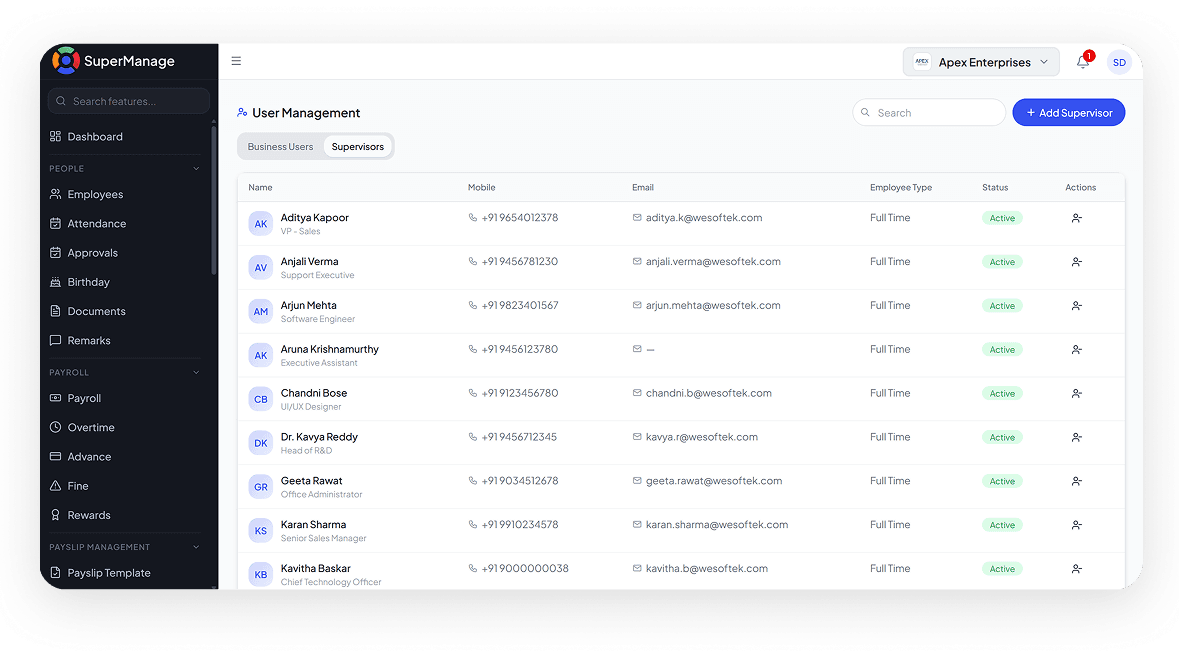Click the action icon for Aruna Krishnamurthy
The height and width of the screenshot is (657, 1179).
pyautogui.click(x=1077, y=350)
